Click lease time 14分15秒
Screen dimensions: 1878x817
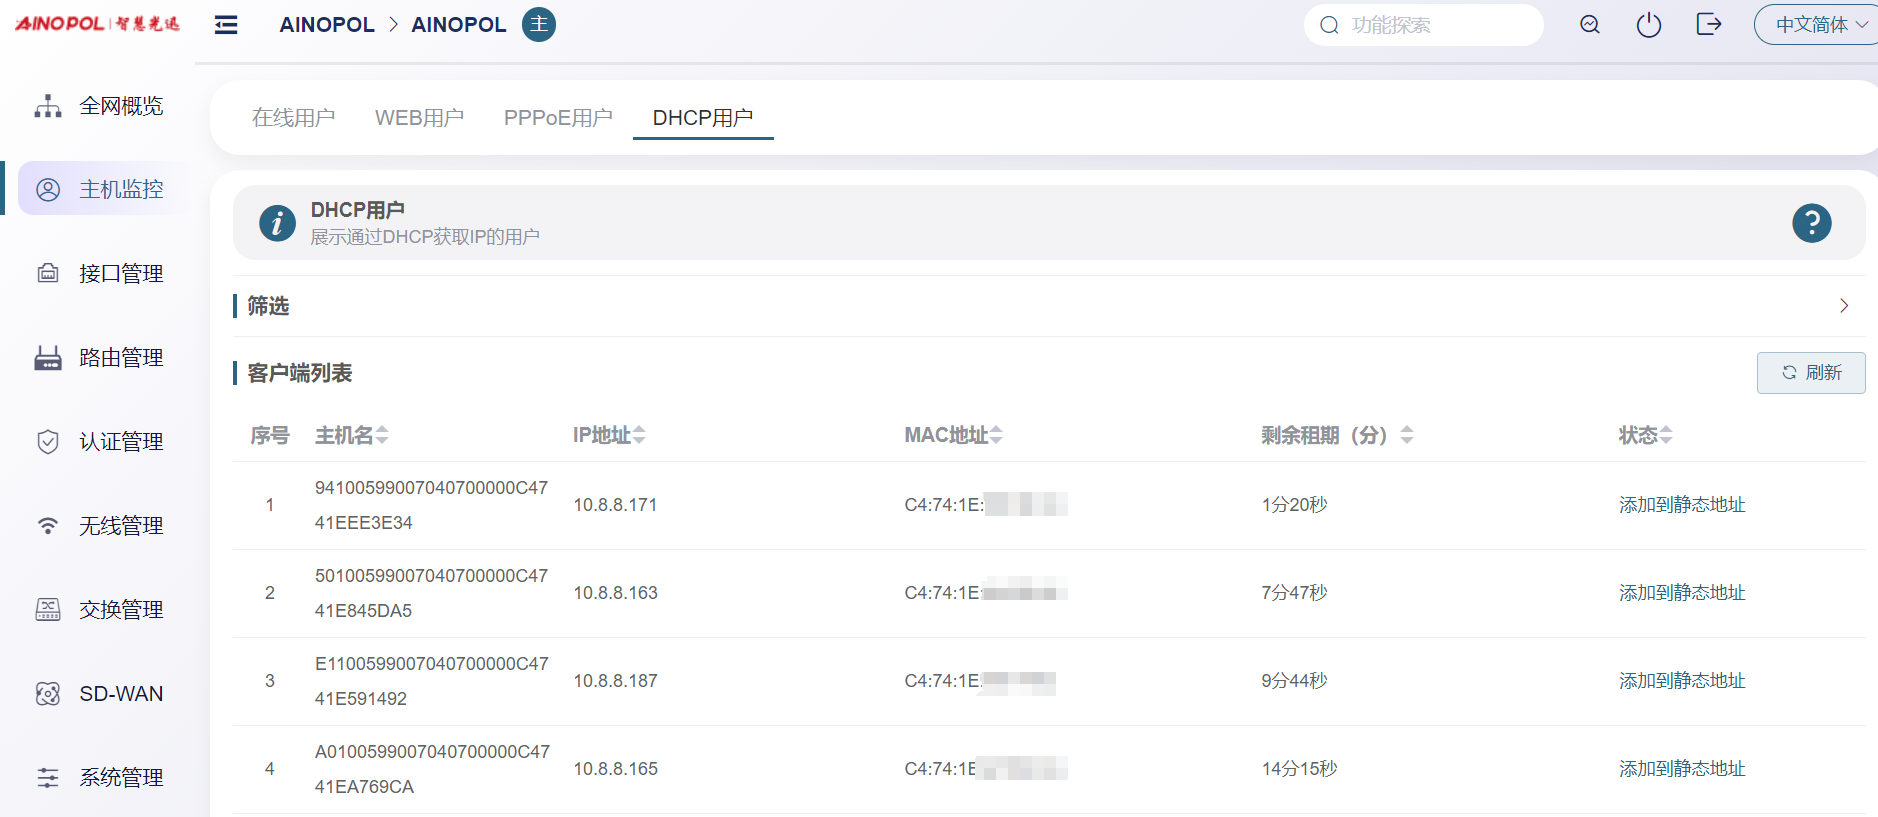coord(1299,769)
